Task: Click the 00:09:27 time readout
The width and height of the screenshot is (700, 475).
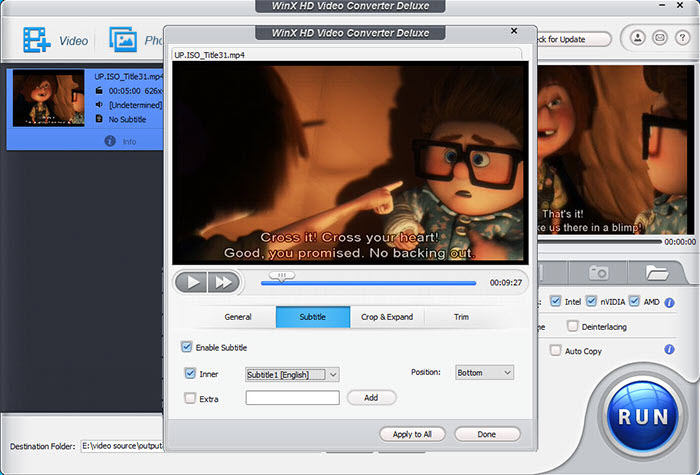Action: (x=506, y=283)
